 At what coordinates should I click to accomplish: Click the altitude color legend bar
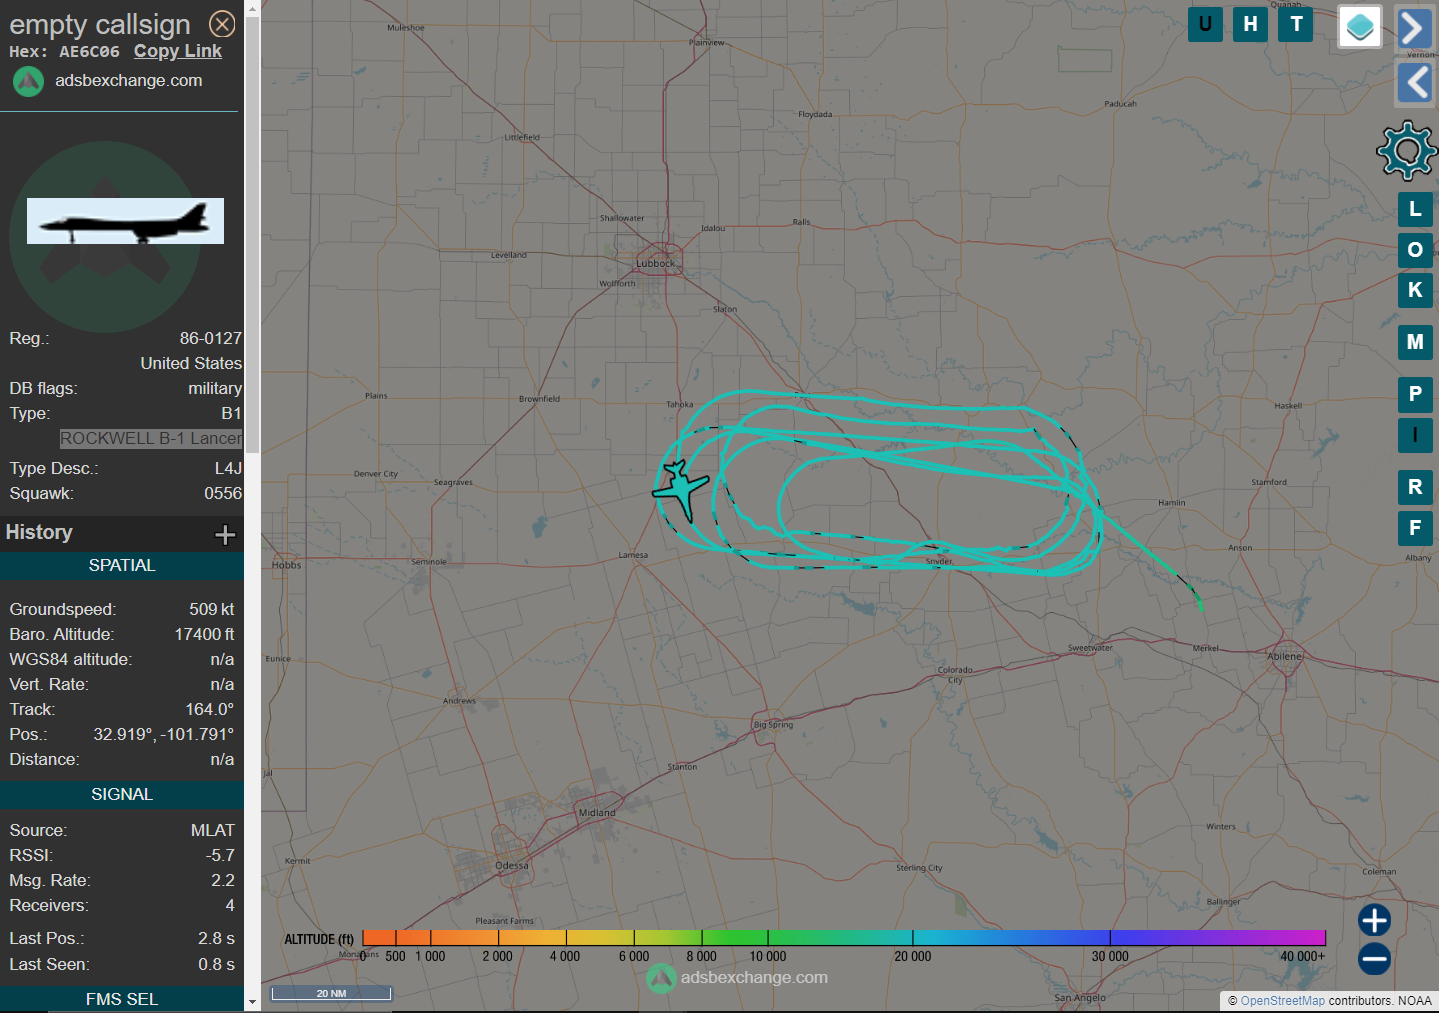[844, 937]
